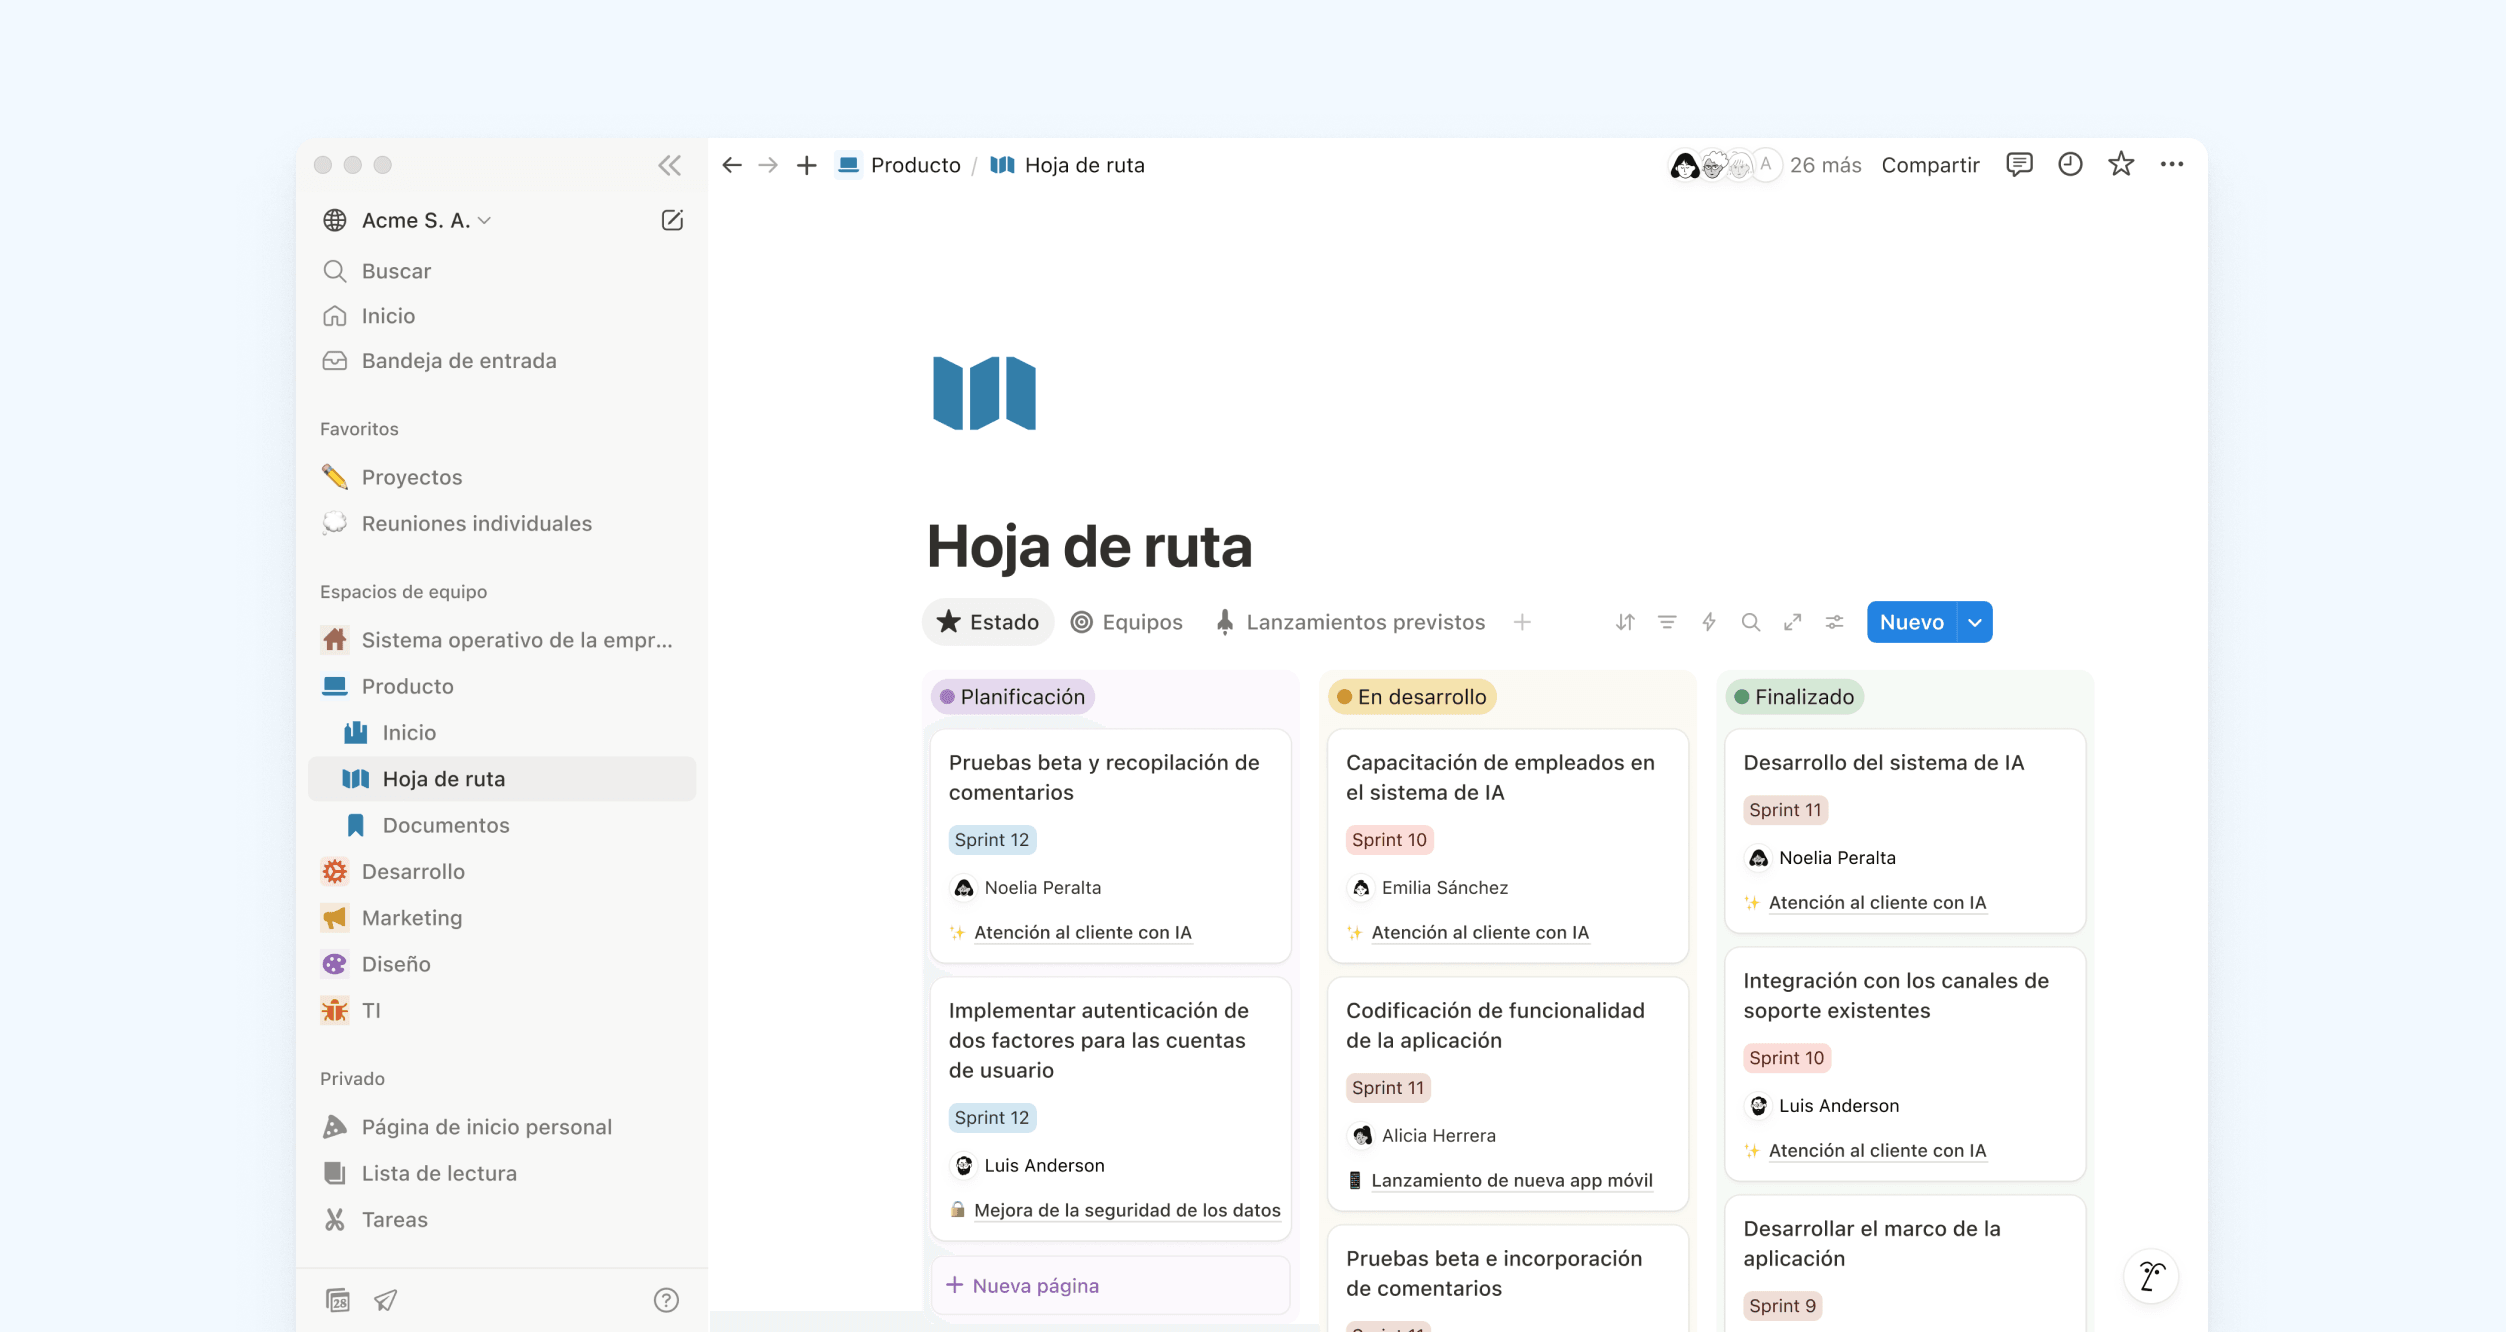The height and width of the screenshot is (1332, 2506).
Task: Open view settings sliders icon
Action: (1835, 622)
